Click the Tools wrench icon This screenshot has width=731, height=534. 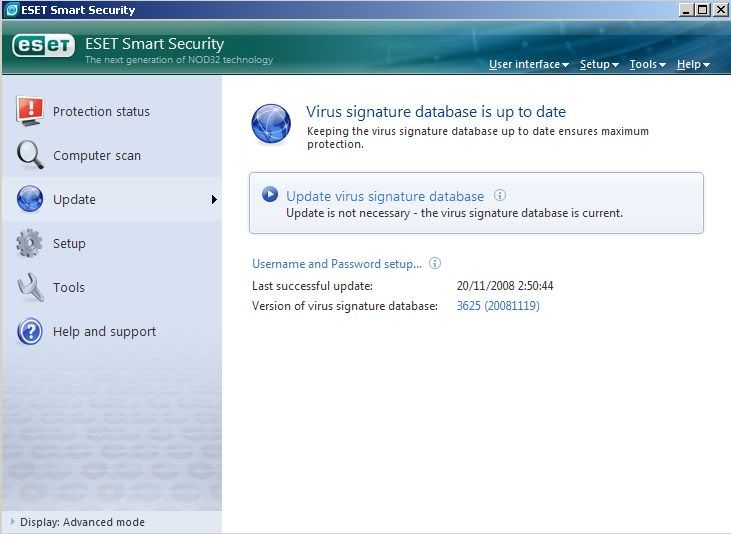30,287
